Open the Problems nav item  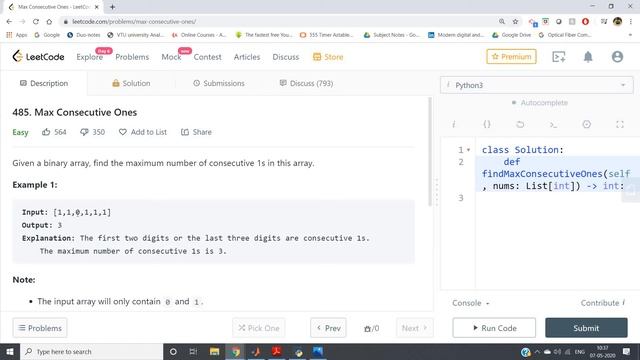pyautogui.click(x=132, y=57)
